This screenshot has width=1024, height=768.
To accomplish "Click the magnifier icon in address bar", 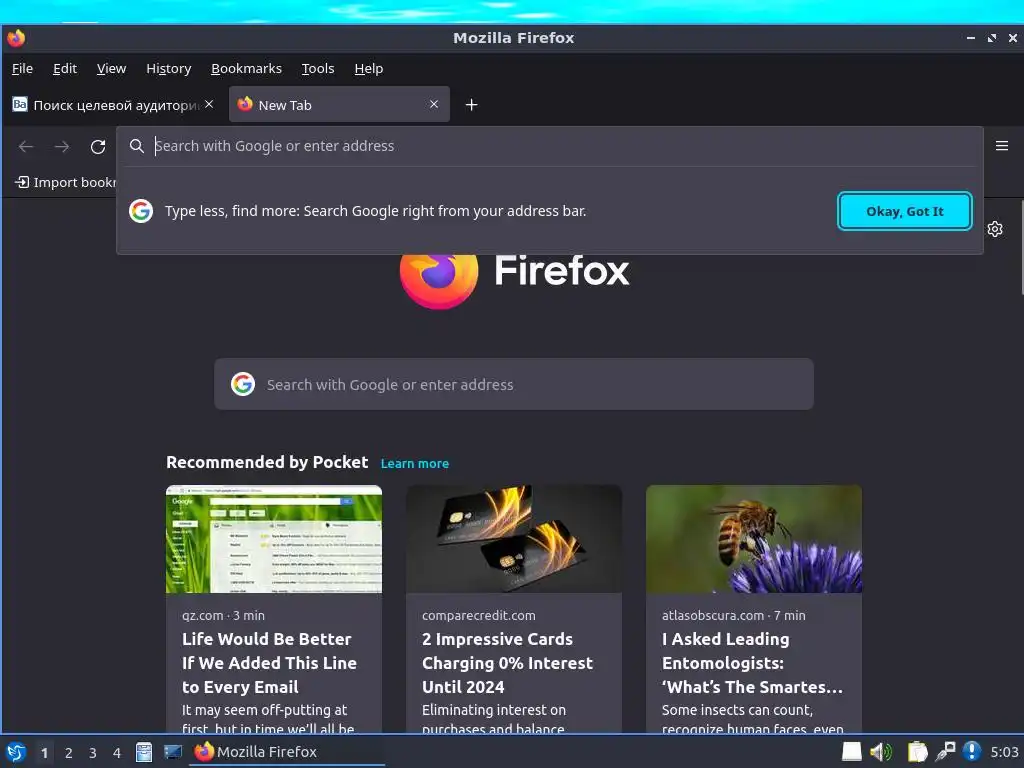I will click(136, 146).
